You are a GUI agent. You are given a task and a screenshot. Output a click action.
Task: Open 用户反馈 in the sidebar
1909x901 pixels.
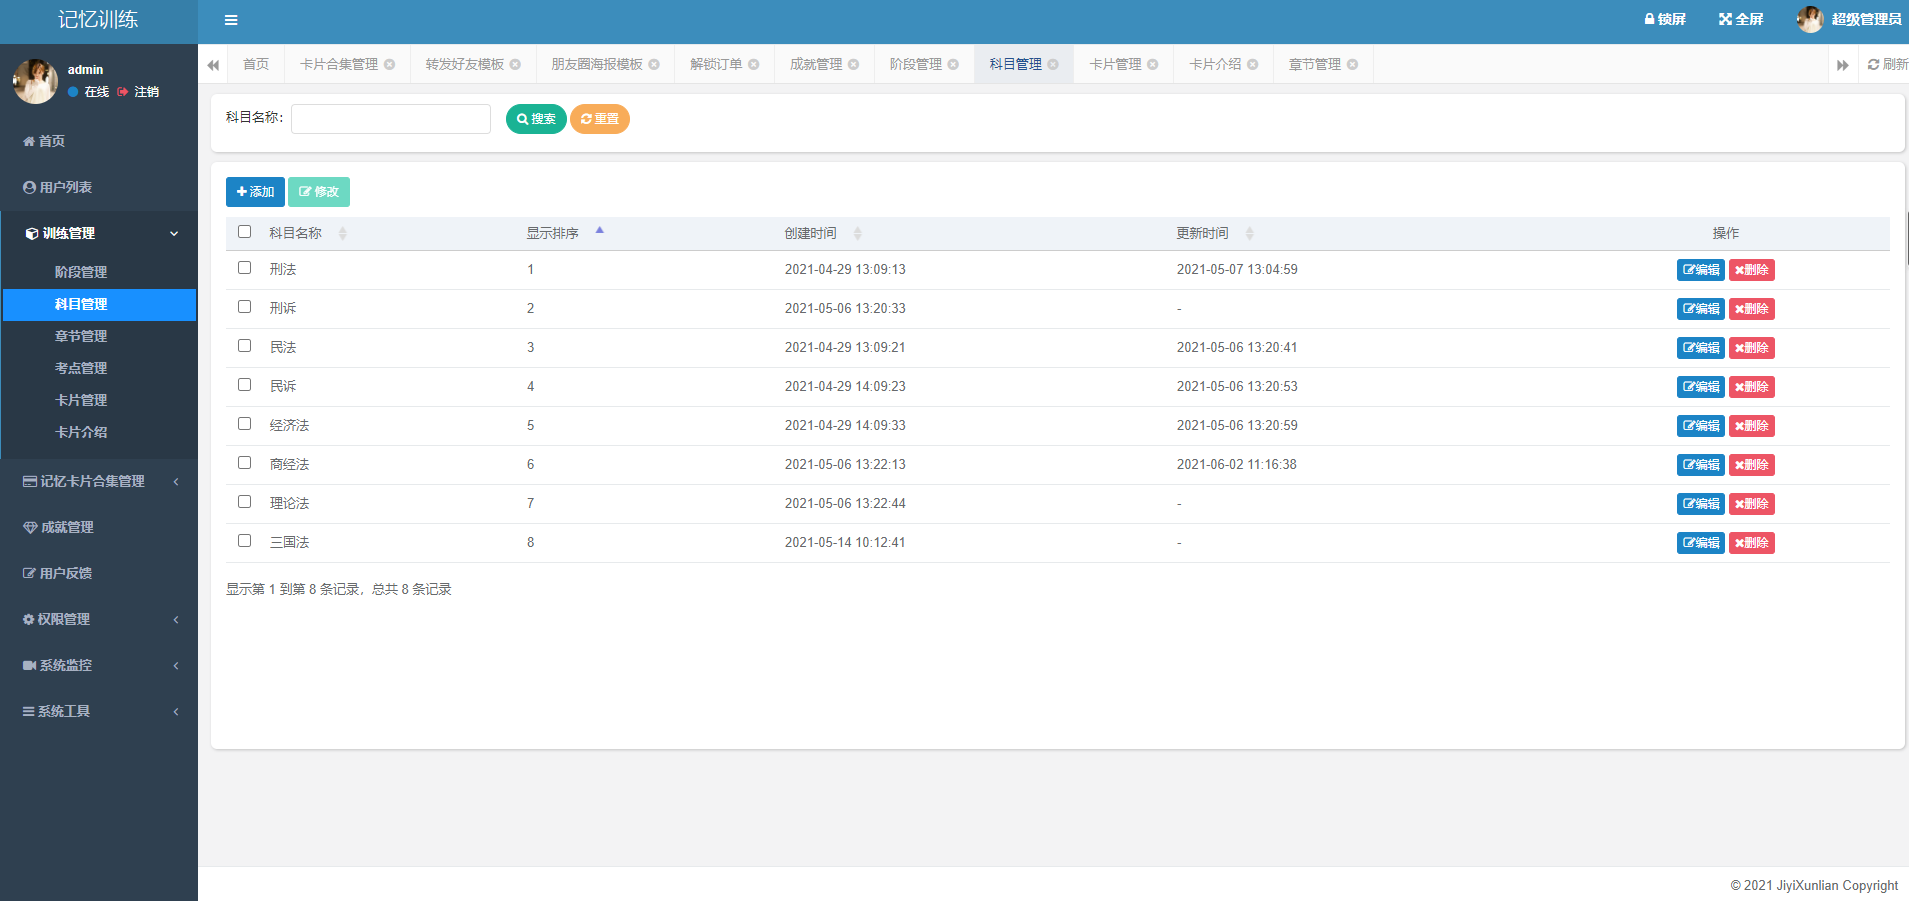click(99, 573)
